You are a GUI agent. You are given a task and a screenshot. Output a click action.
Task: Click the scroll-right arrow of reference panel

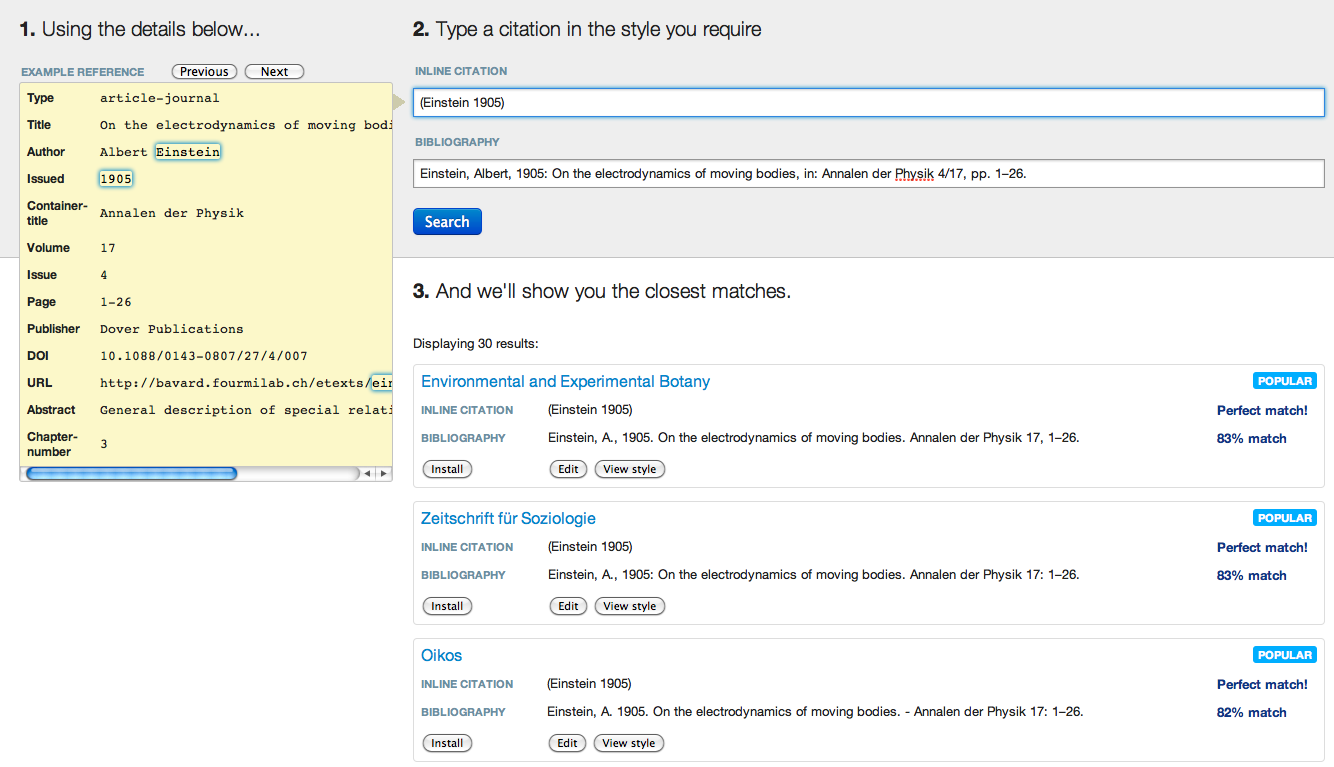(383, 473)
